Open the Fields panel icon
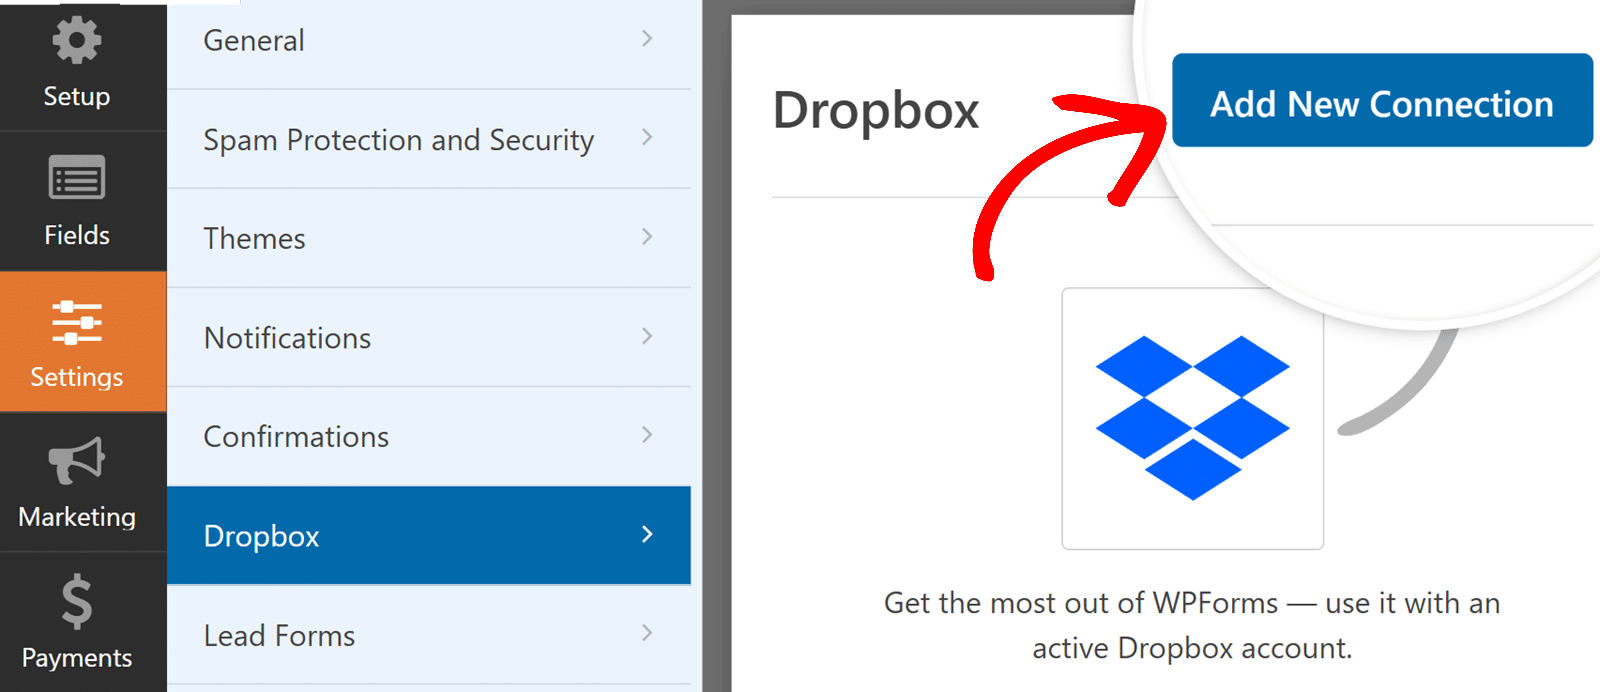 [x=77, y=180]
